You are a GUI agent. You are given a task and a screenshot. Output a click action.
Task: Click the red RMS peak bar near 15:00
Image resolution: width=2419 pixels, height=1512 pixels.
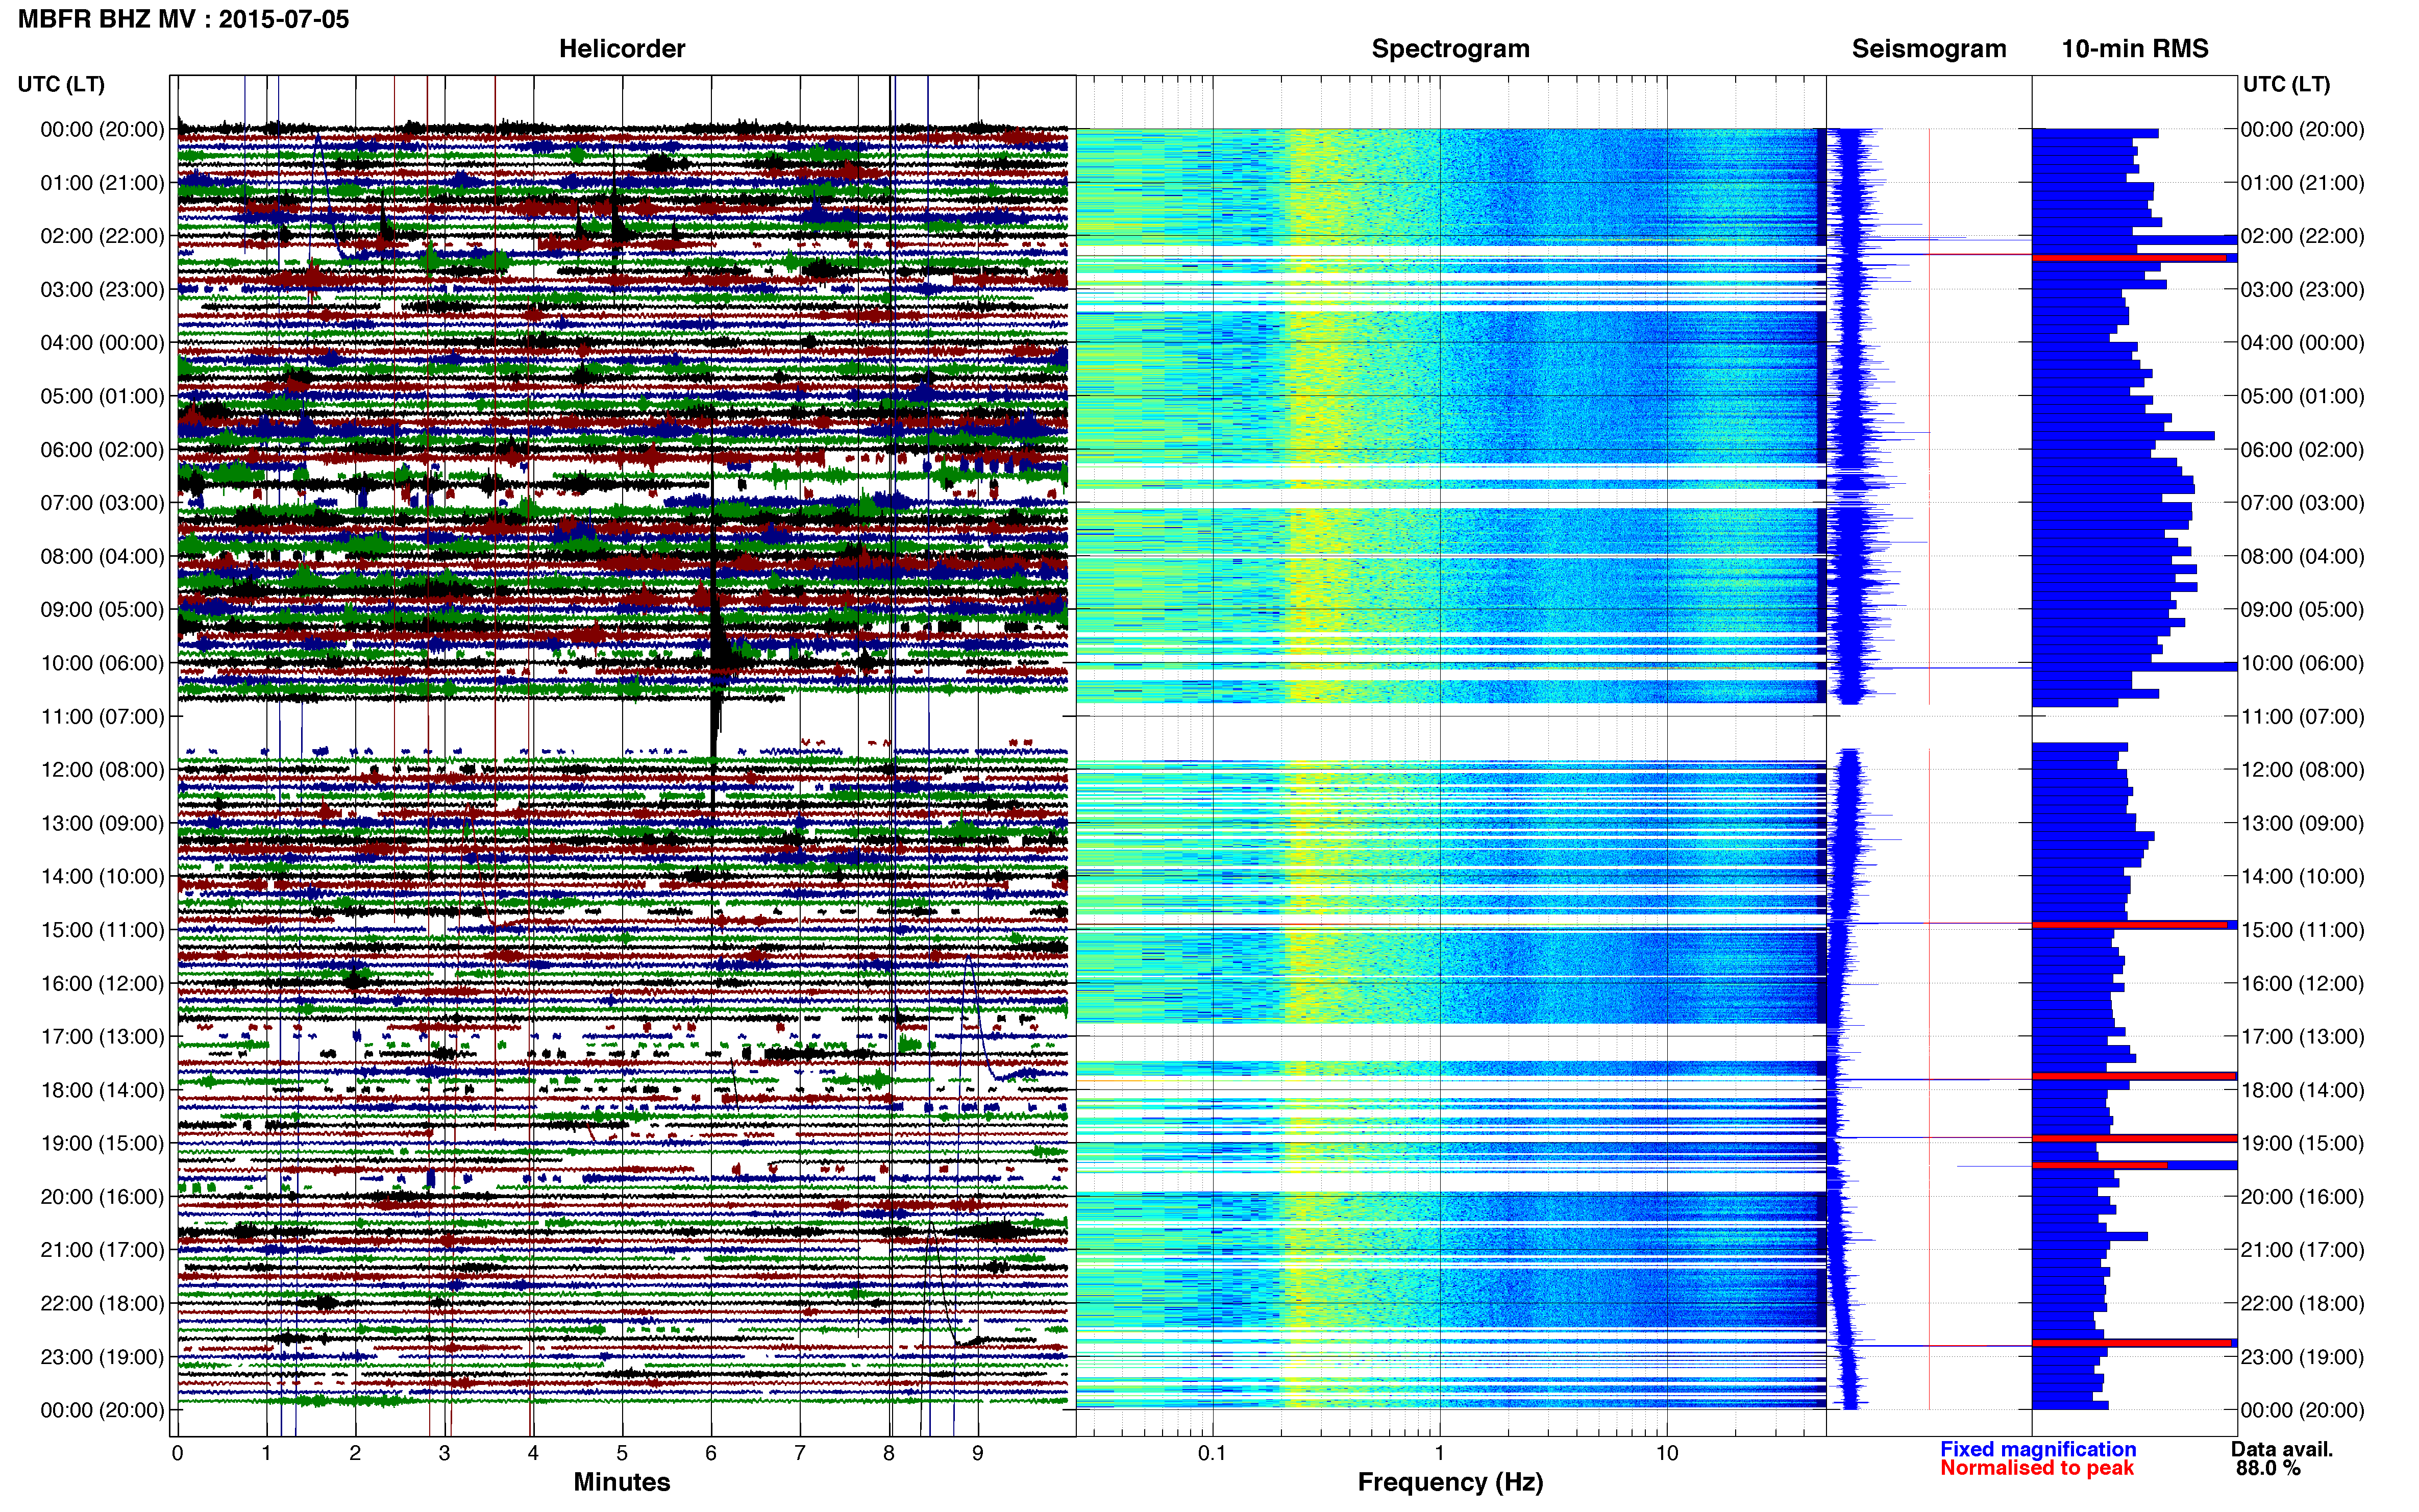(x=2130, y=925)
